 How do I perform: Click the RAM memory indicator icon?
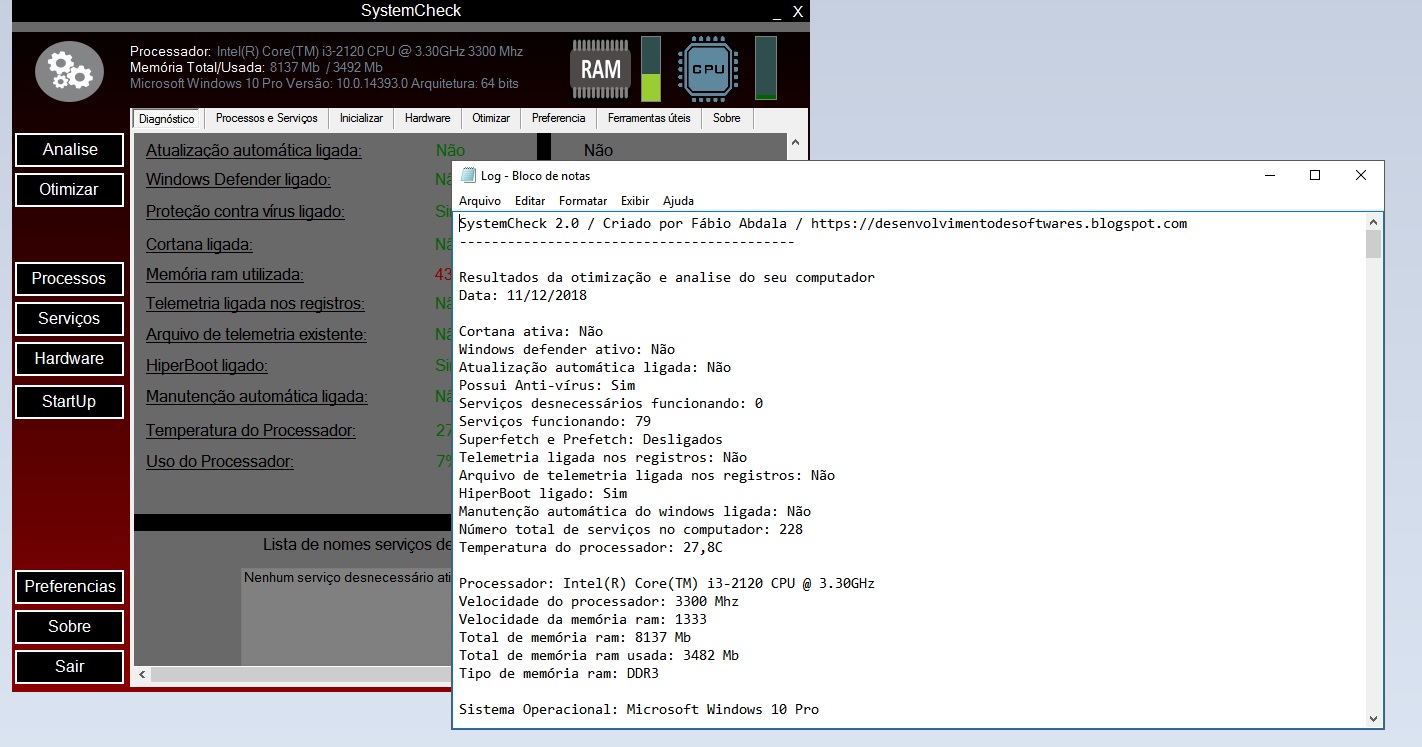598,69
